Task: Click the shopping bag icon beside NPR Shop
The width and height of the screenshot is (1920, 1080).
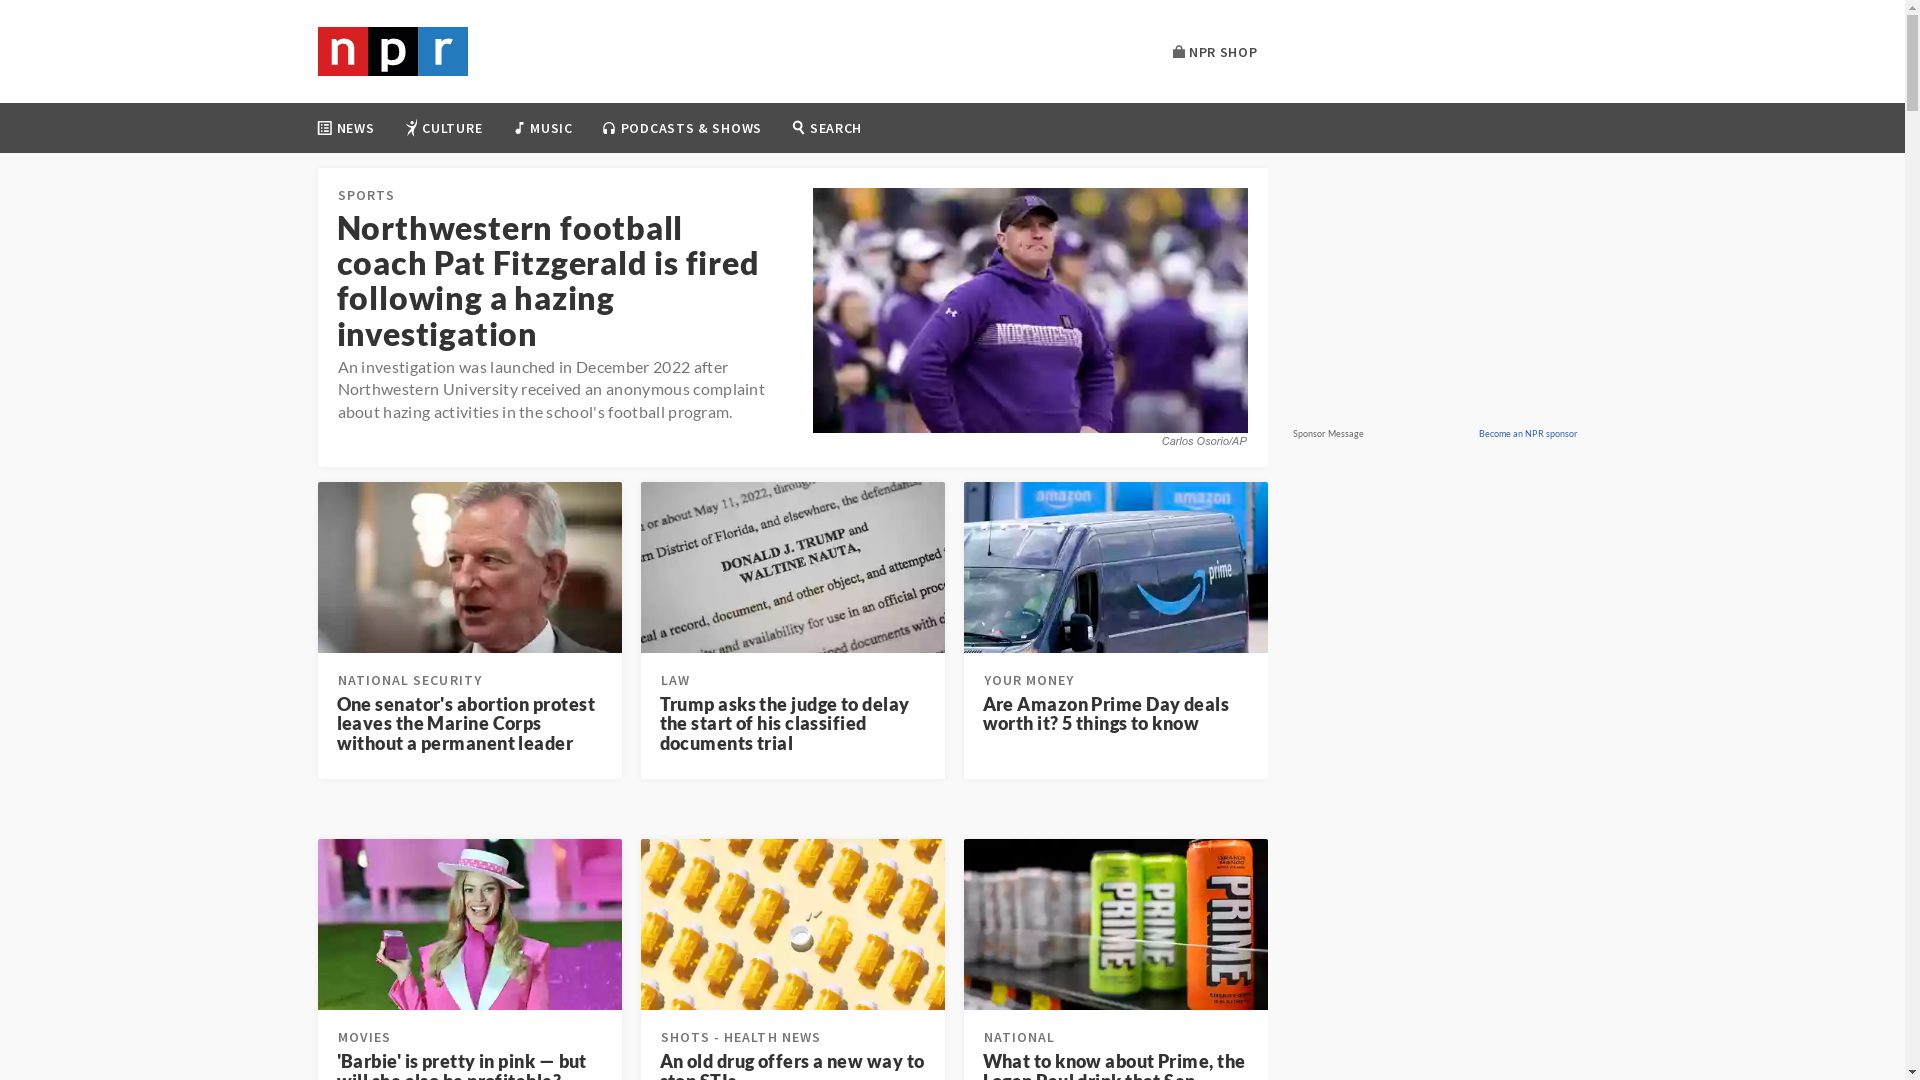Action: pos(1179,51)
